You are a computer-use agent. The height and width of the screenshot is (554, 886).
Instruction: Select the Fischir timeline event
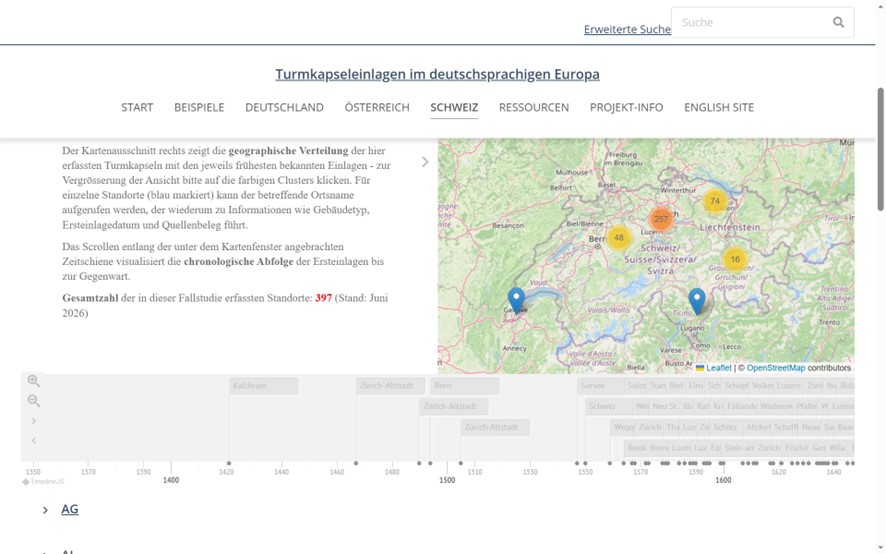click(x=797, y=448)
